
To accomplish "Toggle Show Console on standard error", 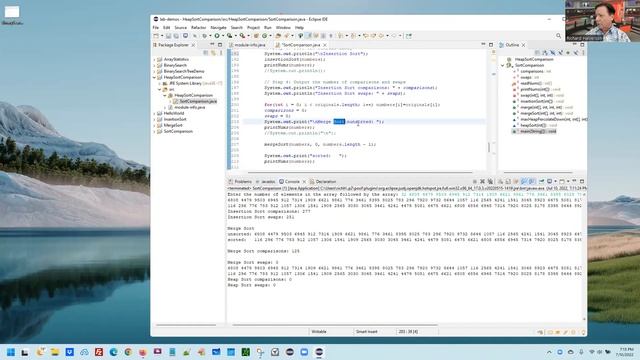I will pyautogui.click(x=532, y=181).
